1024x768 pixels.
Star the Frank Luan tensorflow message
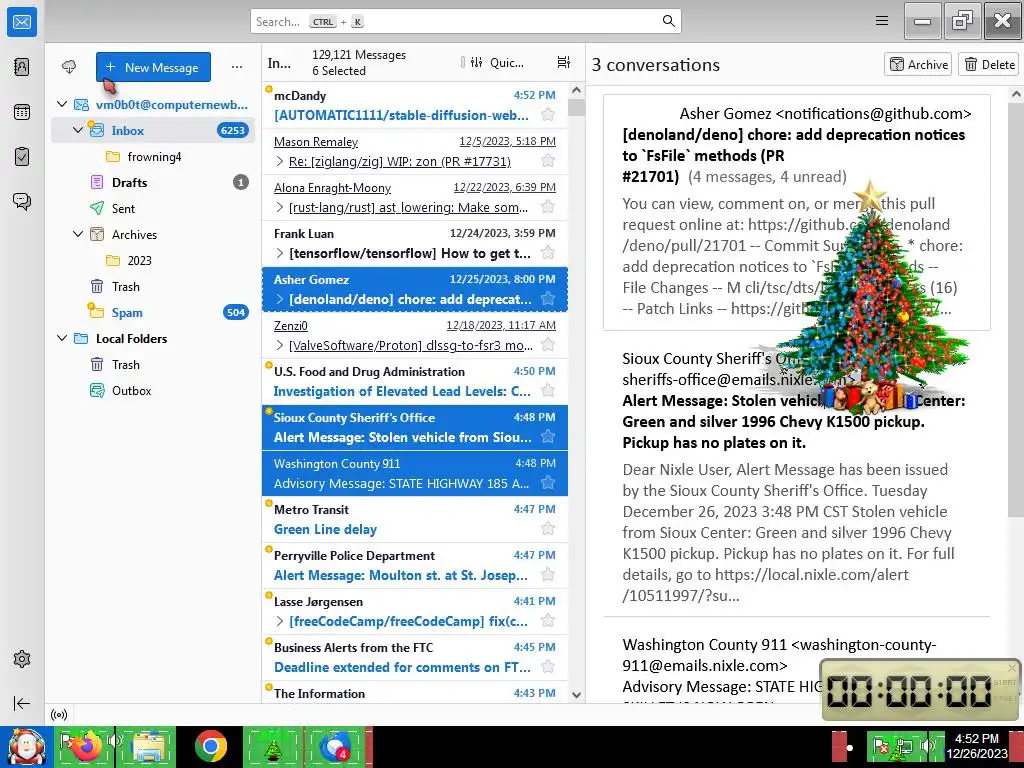pos(548,253)
